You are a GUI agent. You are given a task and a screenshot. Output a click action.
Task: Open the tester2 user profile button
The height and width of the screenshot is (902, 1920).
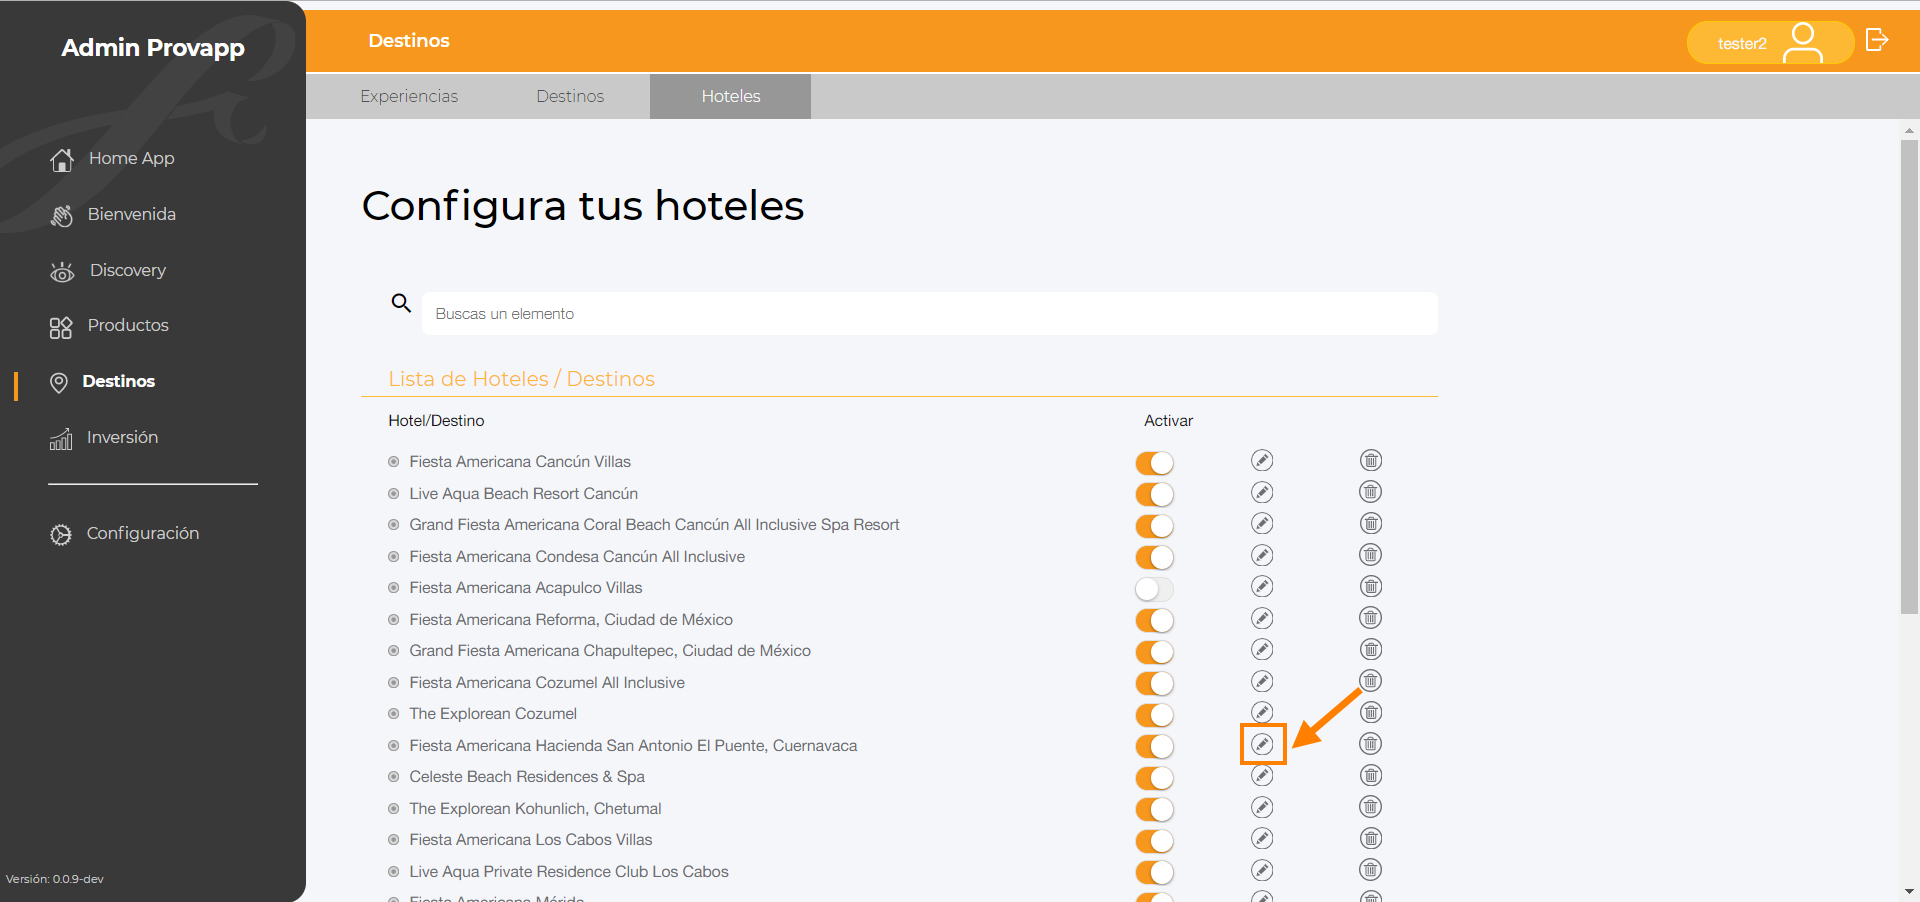coord(1770,43)
